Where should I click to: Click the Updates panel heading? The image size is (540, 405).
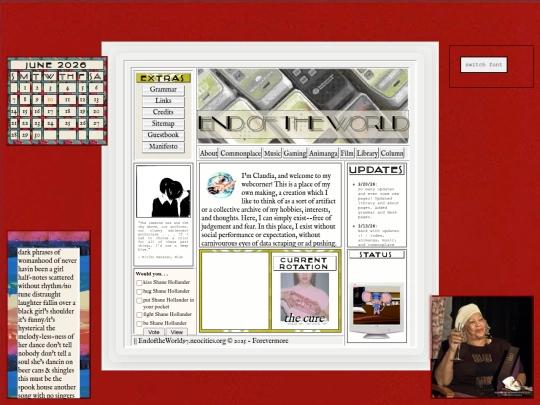tap(376, 170)
